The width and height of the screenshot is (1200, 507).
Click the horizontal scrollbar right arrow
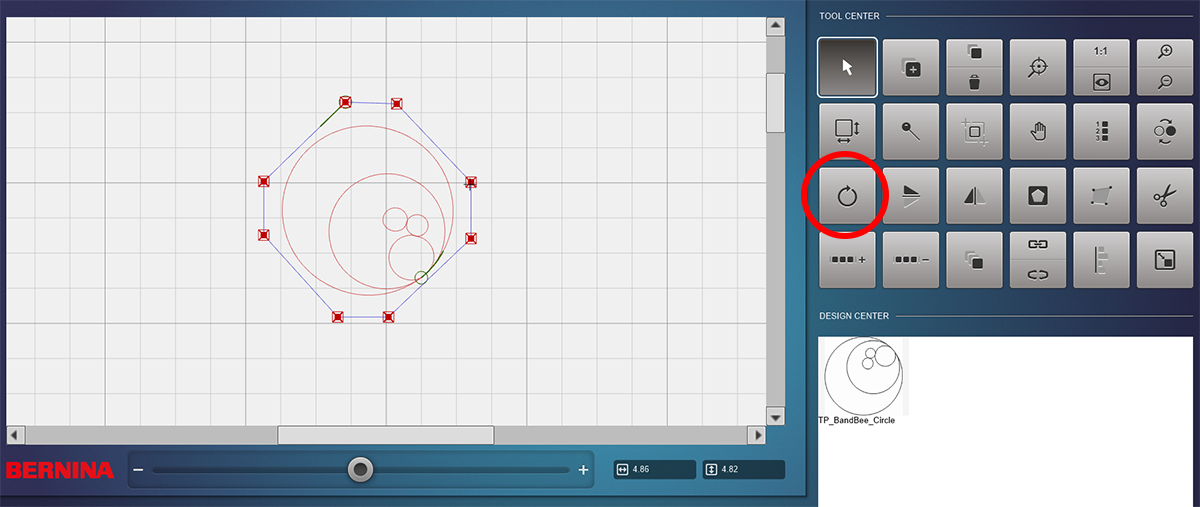(x=759, y=435)
